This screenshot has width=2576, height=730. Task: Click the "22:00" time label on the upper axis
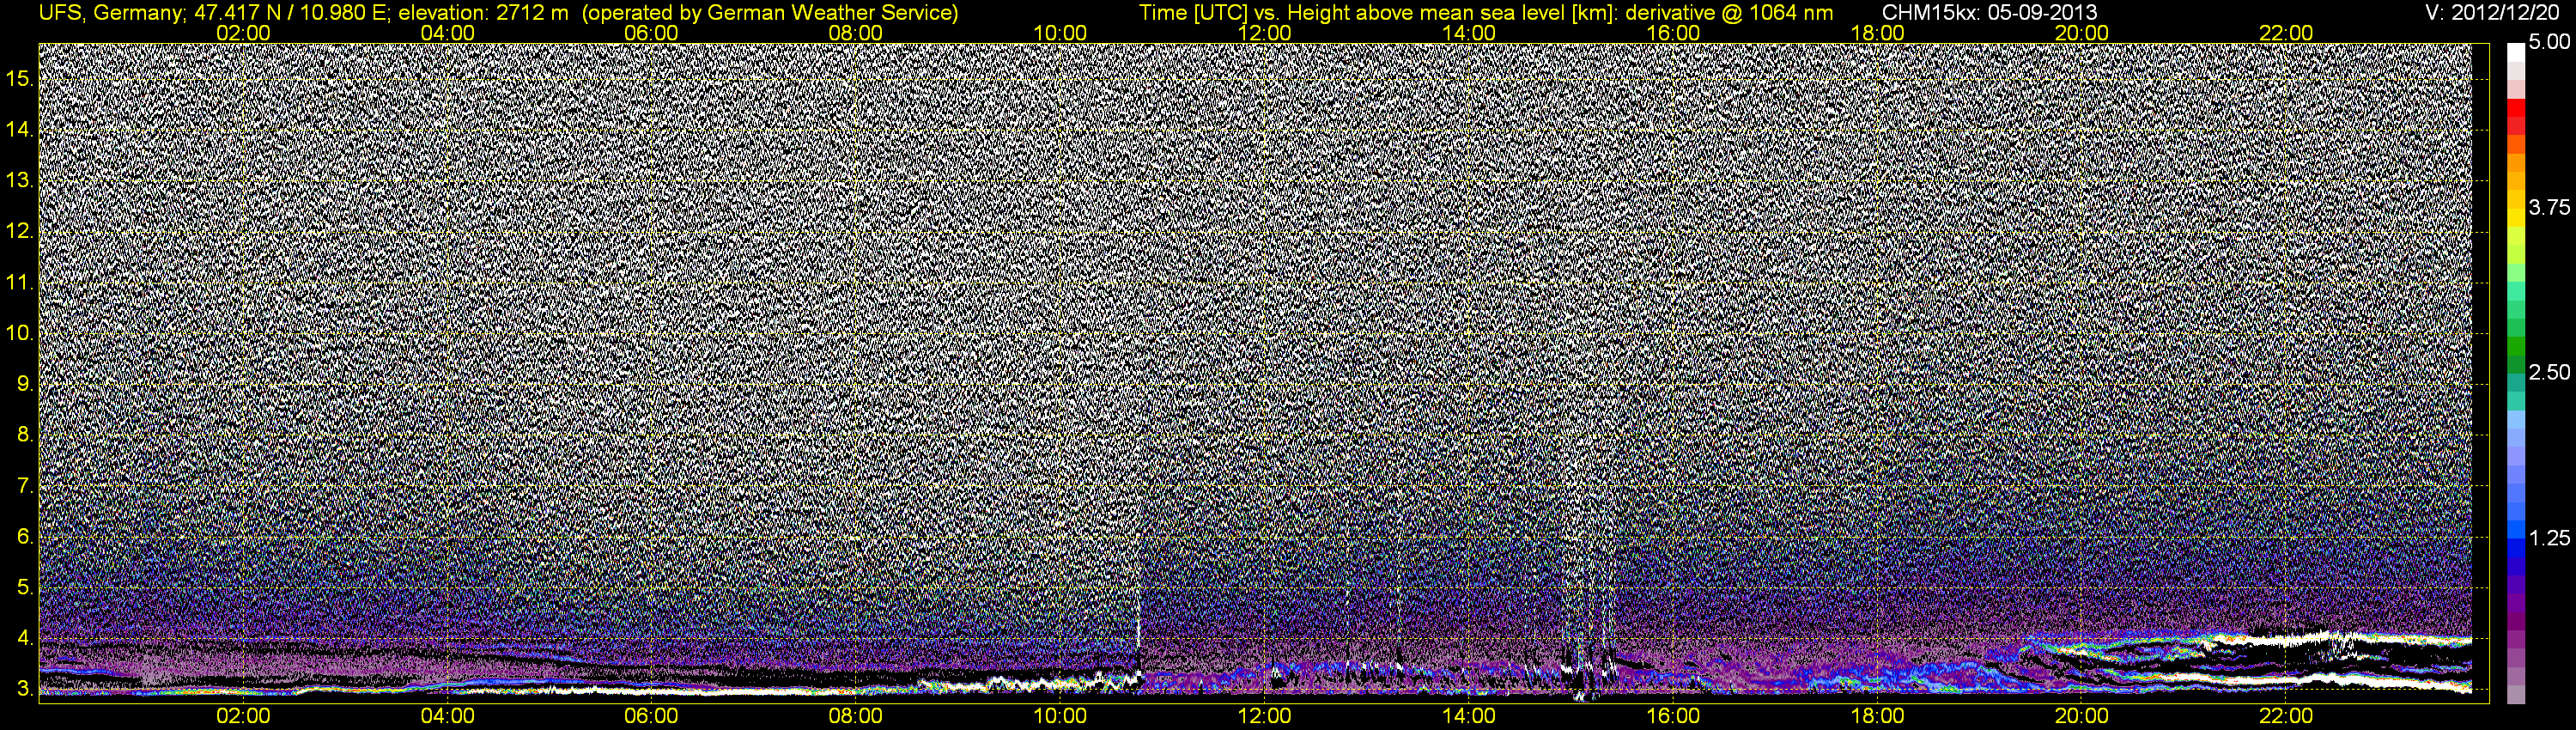click(2286, 33)
